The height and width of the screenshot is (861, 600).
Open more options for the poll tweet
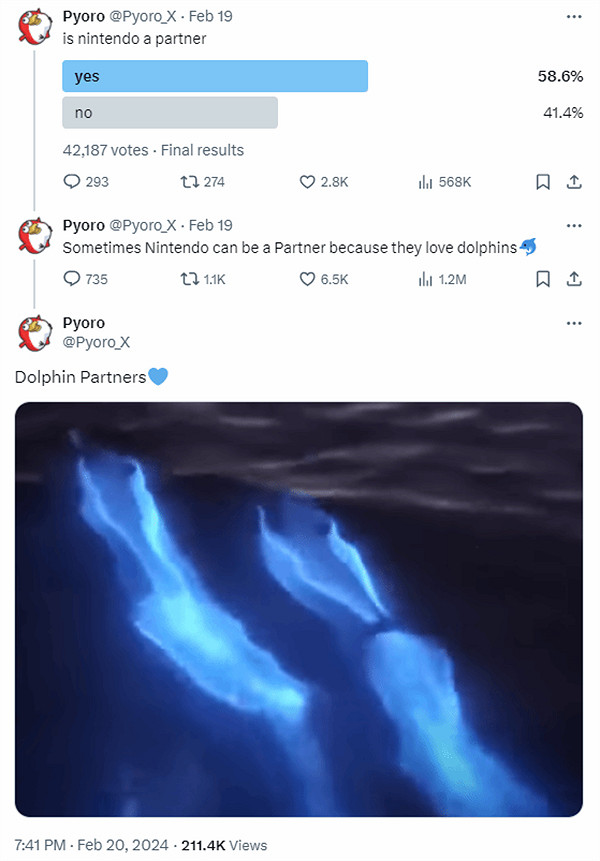tap(573, 17)
